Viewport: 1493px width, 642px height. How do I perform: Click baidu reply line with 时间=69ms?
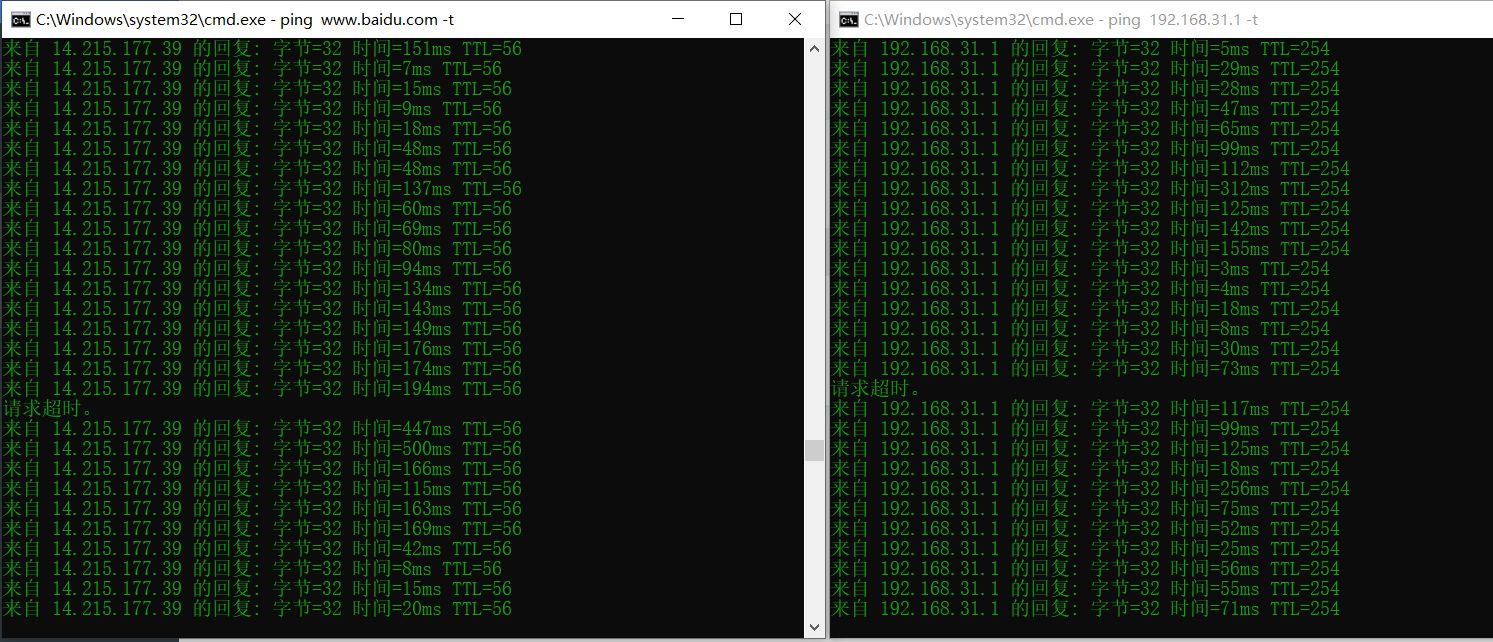click(257, 229)
